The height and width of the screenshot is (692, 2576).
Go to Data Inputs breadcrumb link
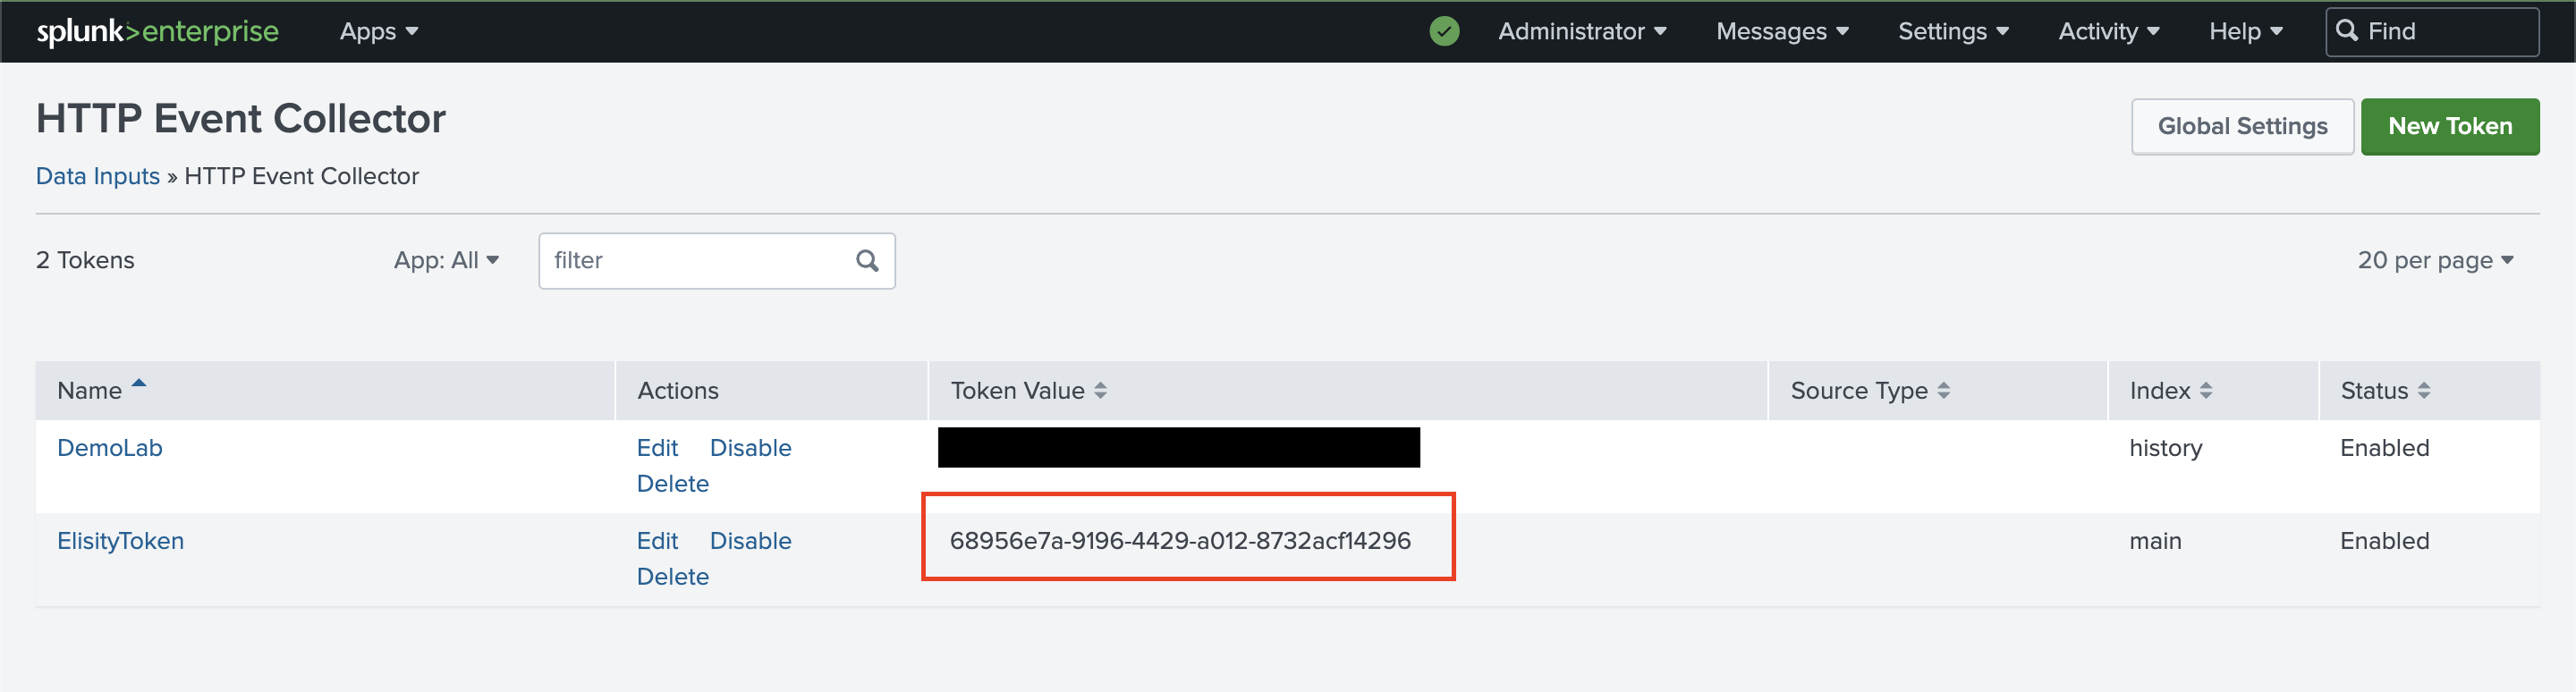pos(98,177)
